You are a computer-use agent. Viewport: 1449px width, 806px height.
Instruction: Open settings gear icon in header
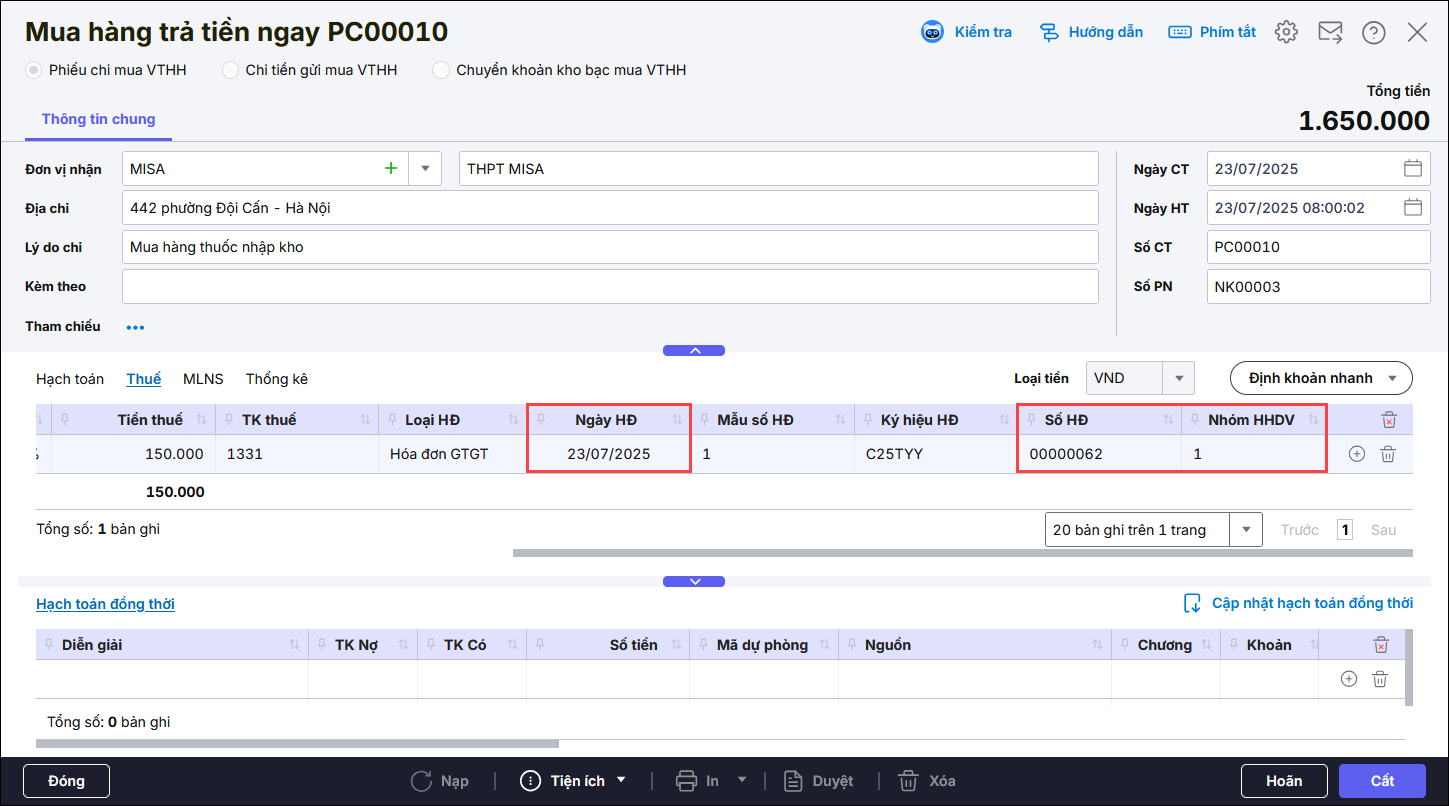pos(1286,32)
